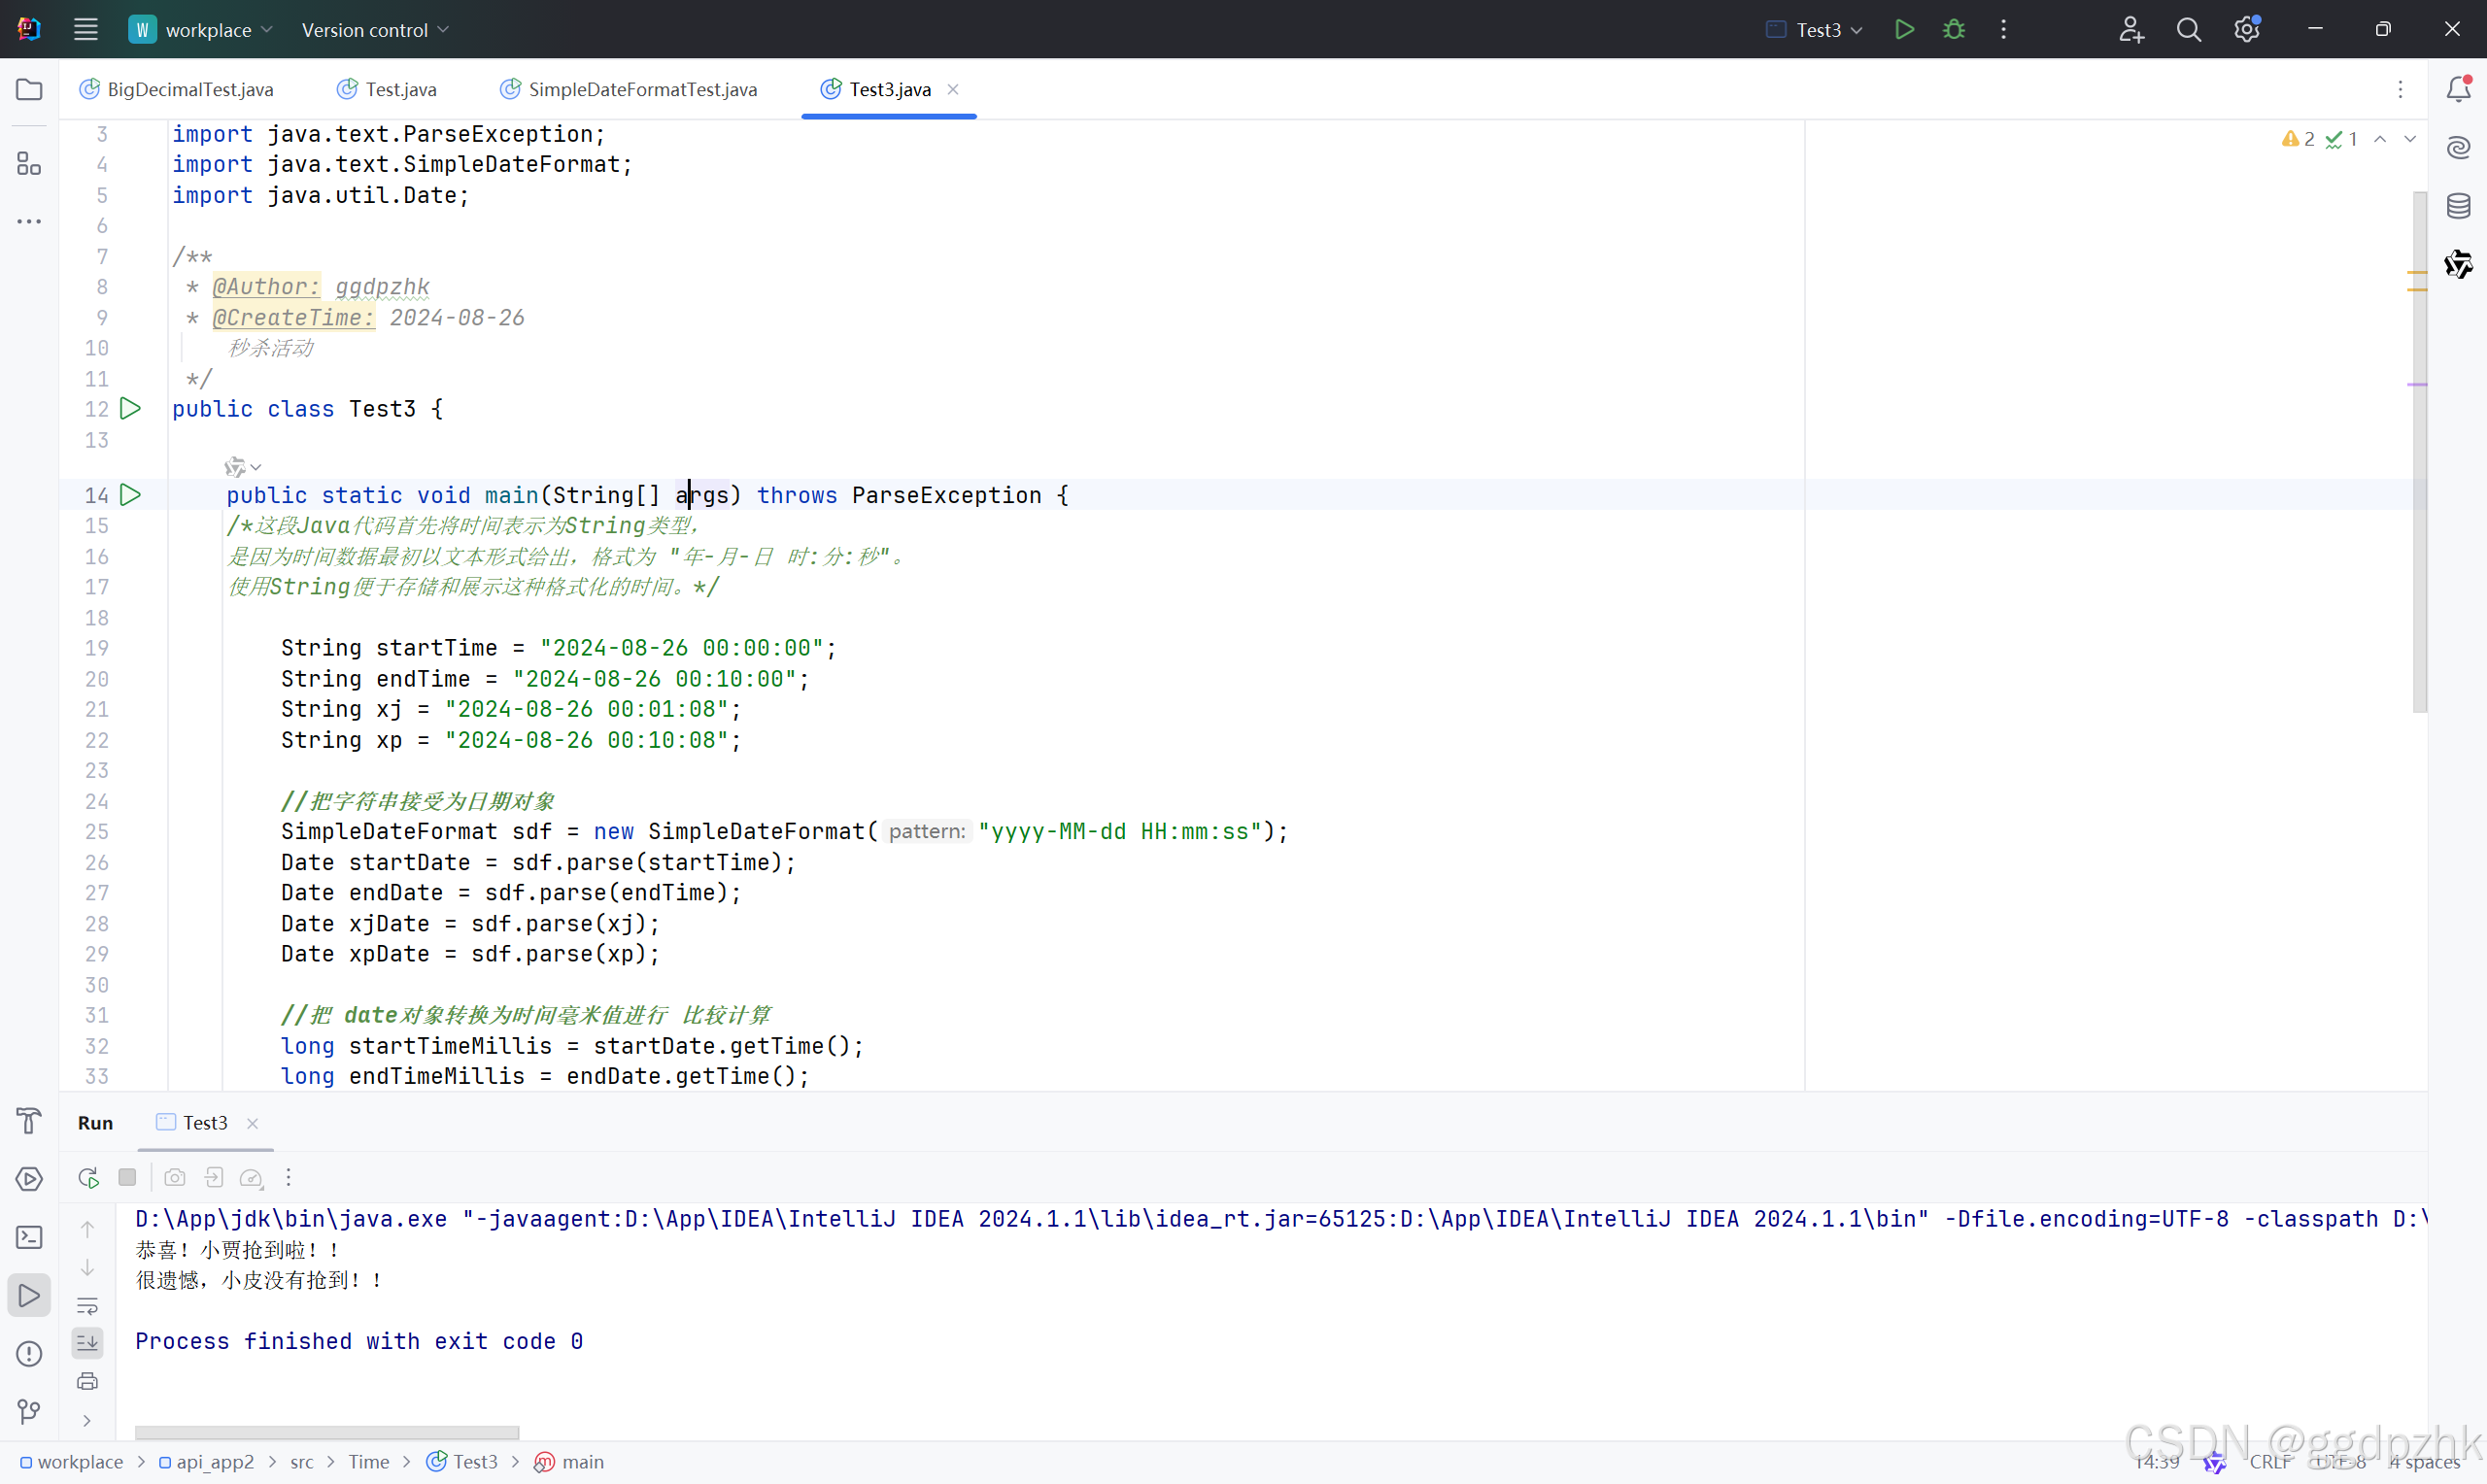Click main method breadcrumb
Image resolution: width=2487 pixels, height=1484 pixels.
click(x=569, y=1462)
